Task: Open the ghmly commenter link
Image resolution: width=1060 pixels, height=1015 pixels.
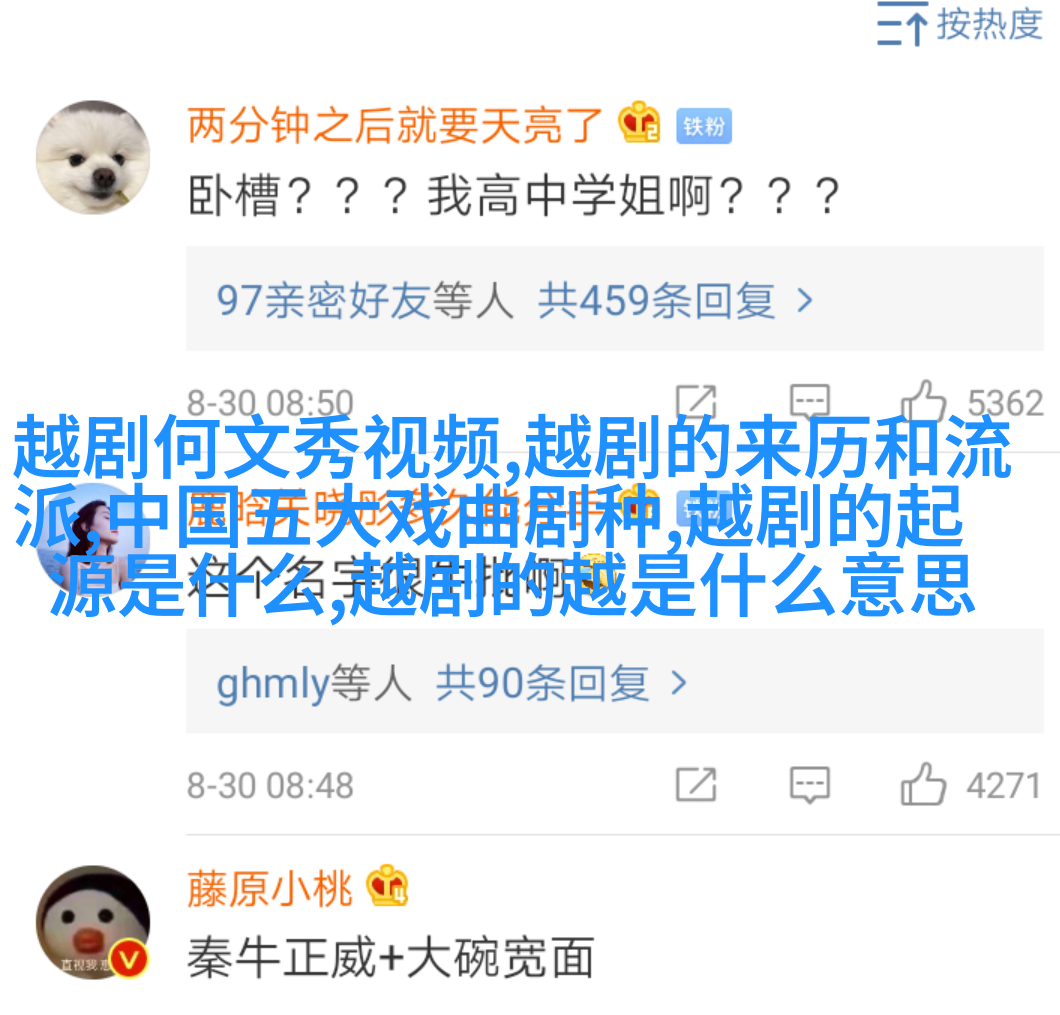Action: point(313,683)
